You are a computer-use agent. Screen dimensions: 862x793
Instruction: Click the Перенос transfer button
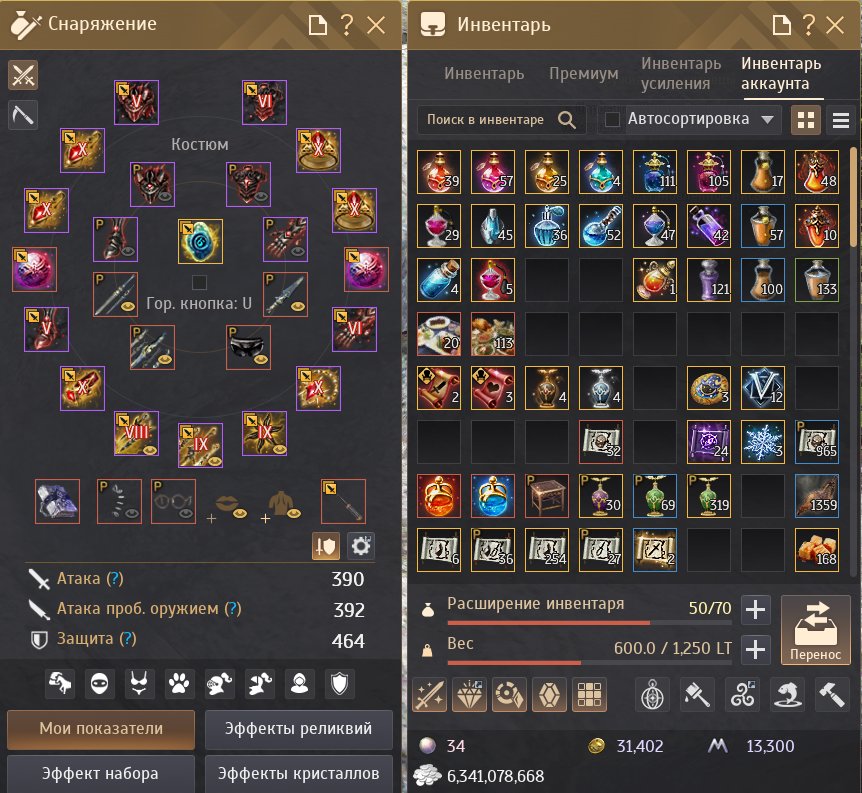815,630
